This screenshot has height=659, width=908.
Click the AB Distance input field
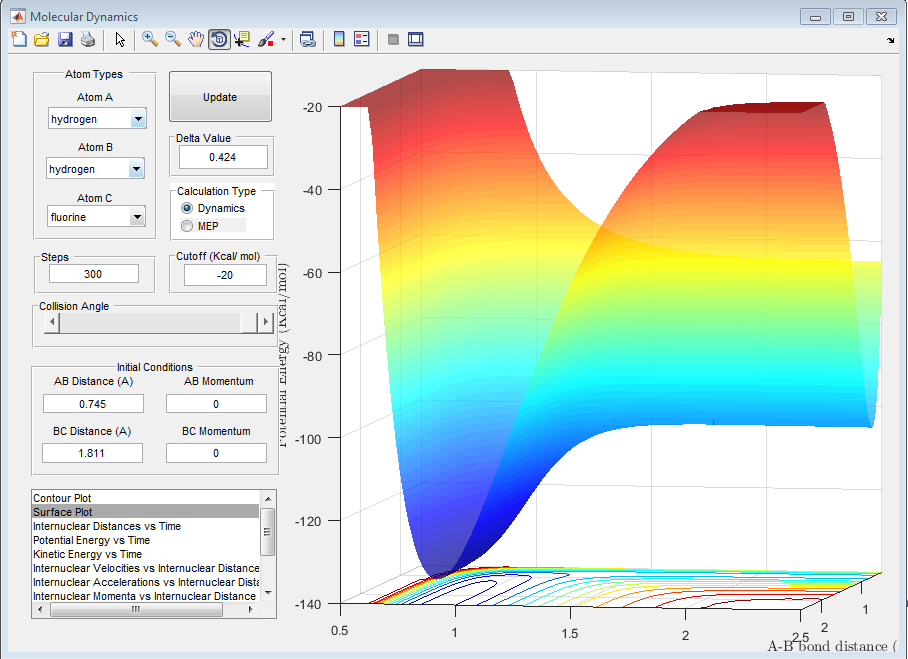(93, 404)
